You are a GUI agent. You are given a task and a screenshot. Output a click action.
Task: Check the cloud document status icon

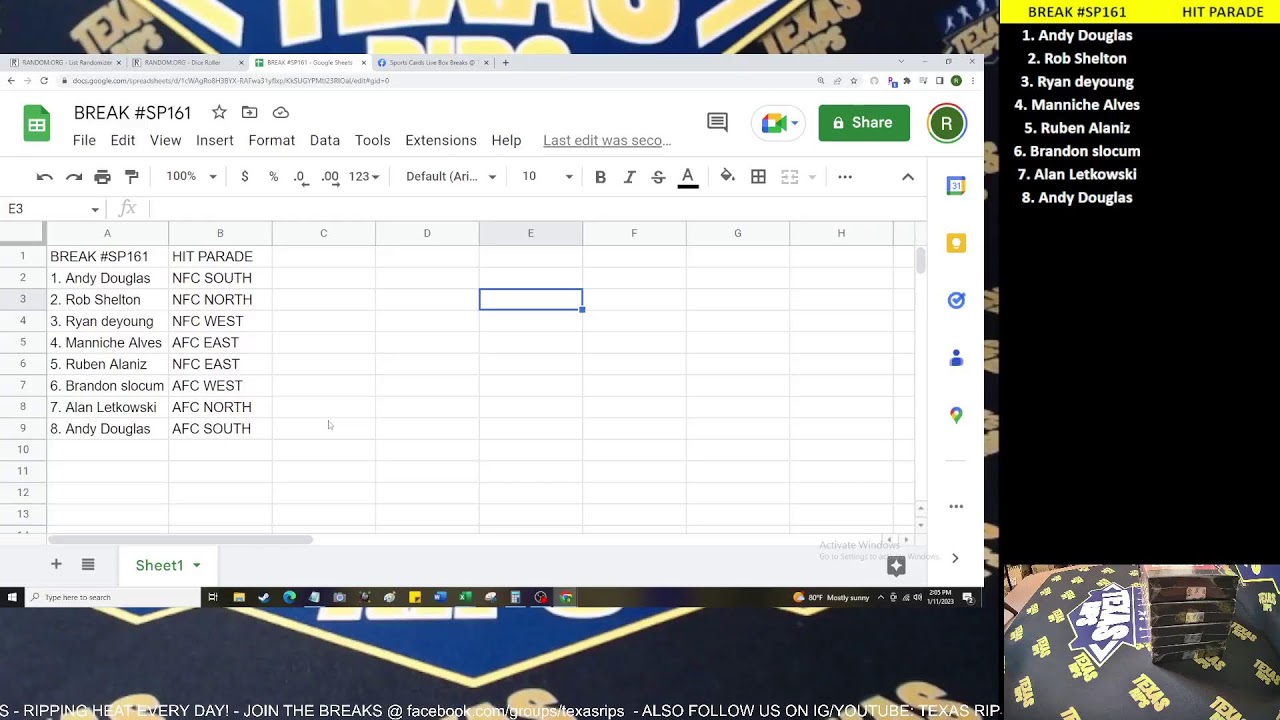(281, 112)
